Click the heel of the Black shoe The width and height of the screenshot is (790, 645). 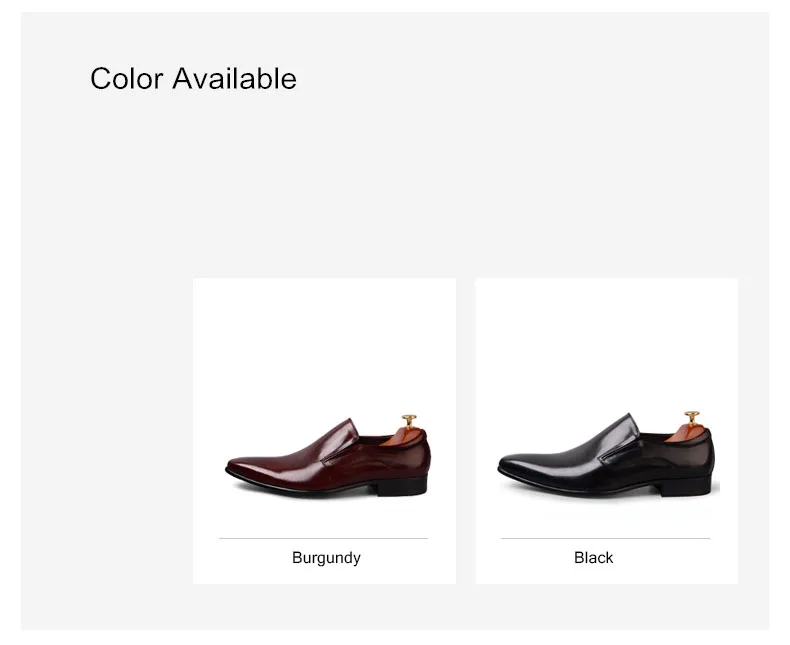tap(697, 483)
